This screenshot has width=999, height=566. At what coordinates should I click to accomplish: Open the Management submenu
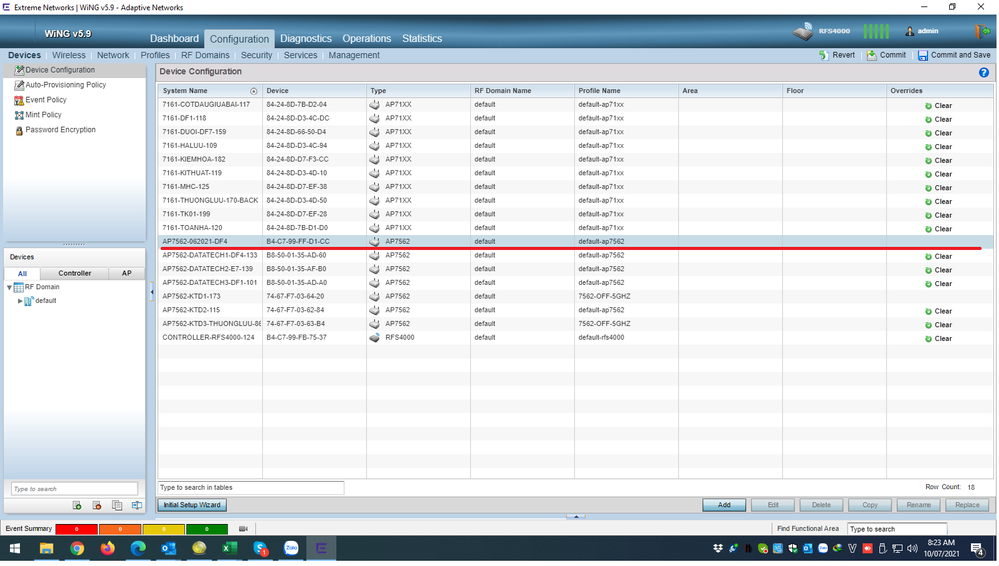pos(354,55)
